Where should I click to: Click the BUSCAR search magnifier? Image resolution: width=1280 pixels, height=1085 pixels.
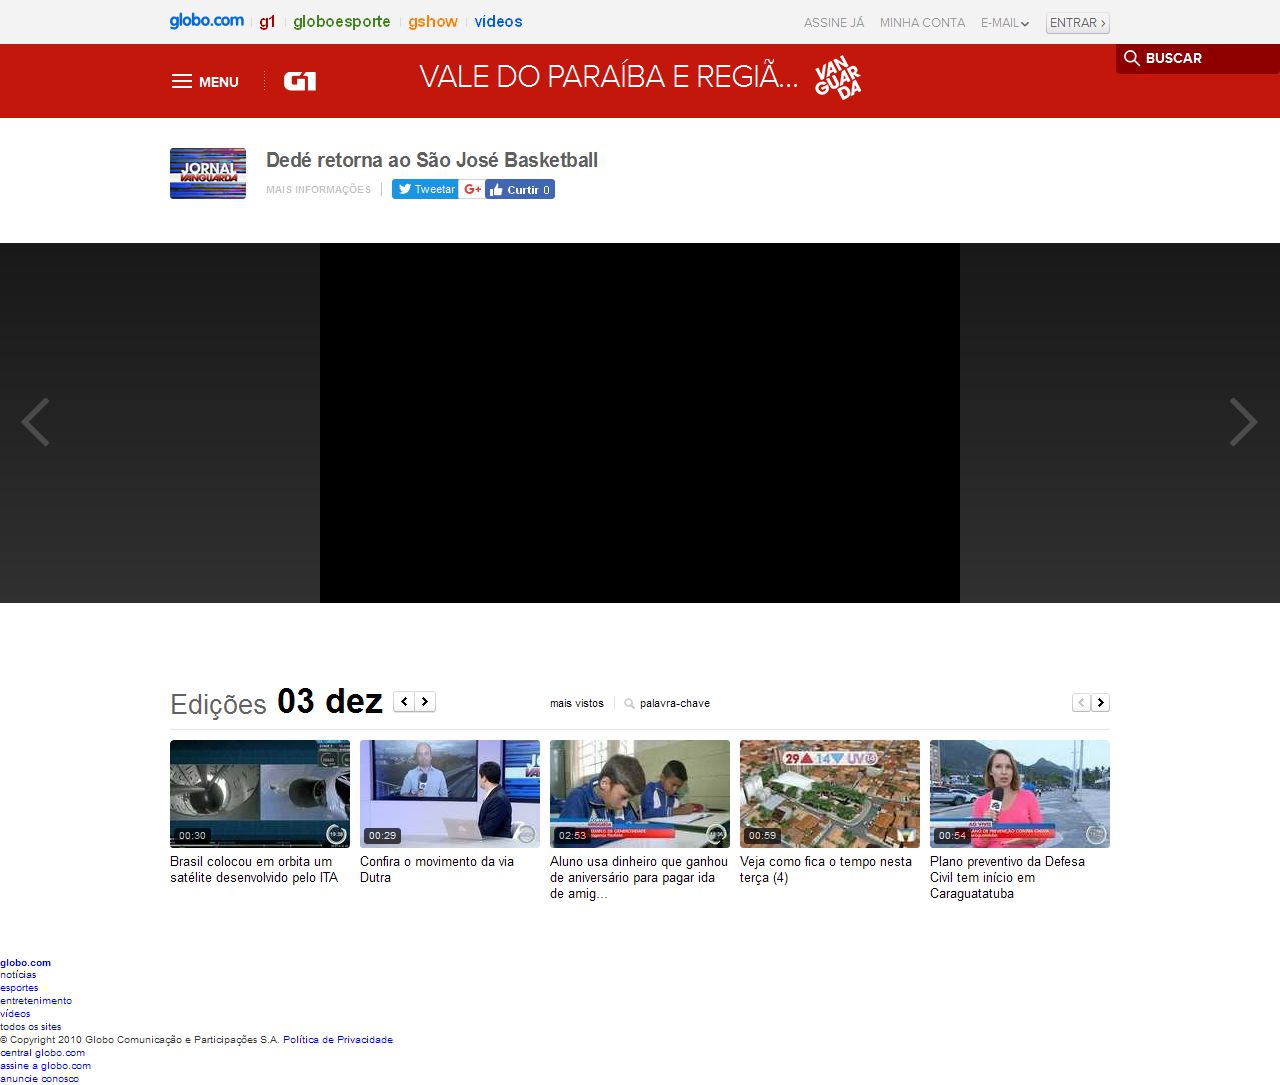tap(1132, 58)
